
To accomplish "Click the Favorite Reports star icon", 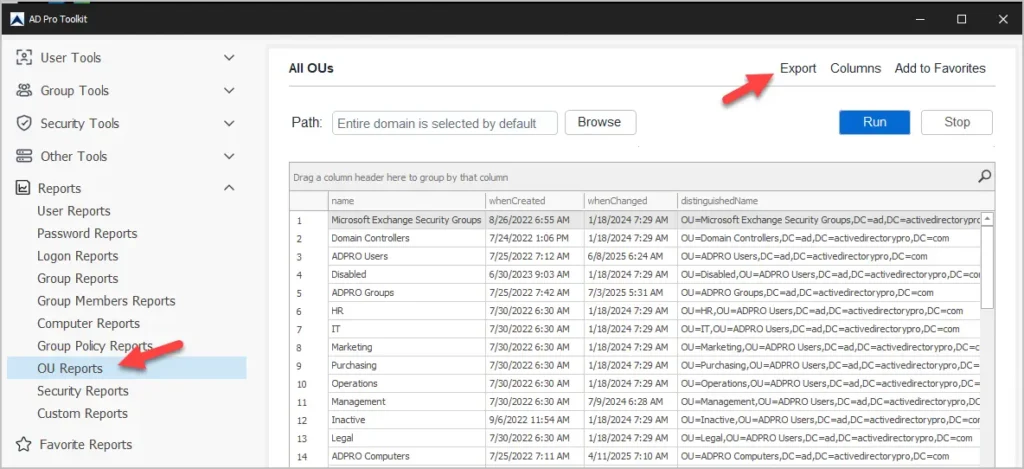I will click(x=24, y=444).
